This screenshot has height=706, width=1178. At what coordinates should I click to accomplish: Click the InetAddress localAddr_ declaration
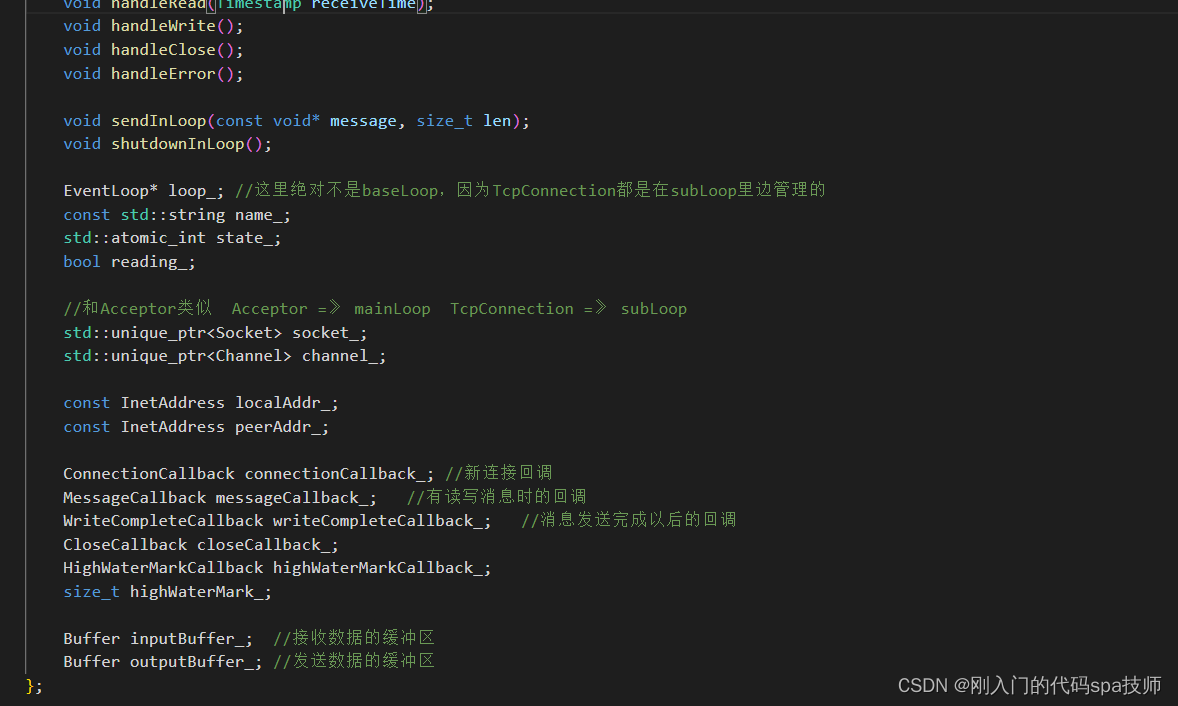[201, 403]
